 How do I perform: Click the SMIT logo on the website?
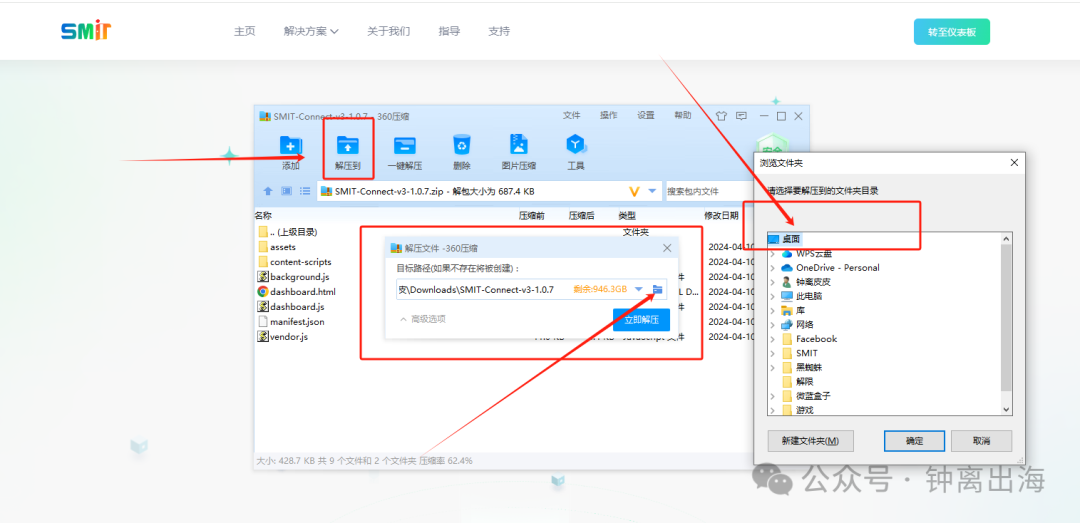coord(86,30)
